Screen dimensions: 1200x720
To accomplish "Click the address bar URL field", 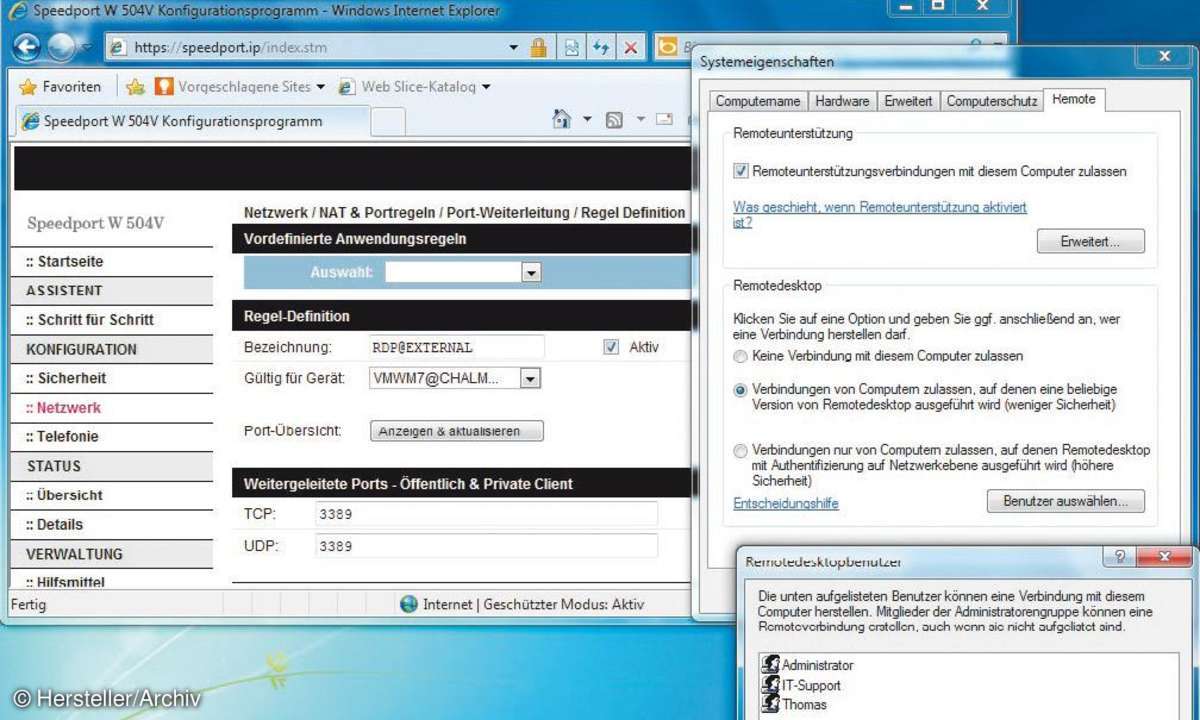I will point(310,47).
